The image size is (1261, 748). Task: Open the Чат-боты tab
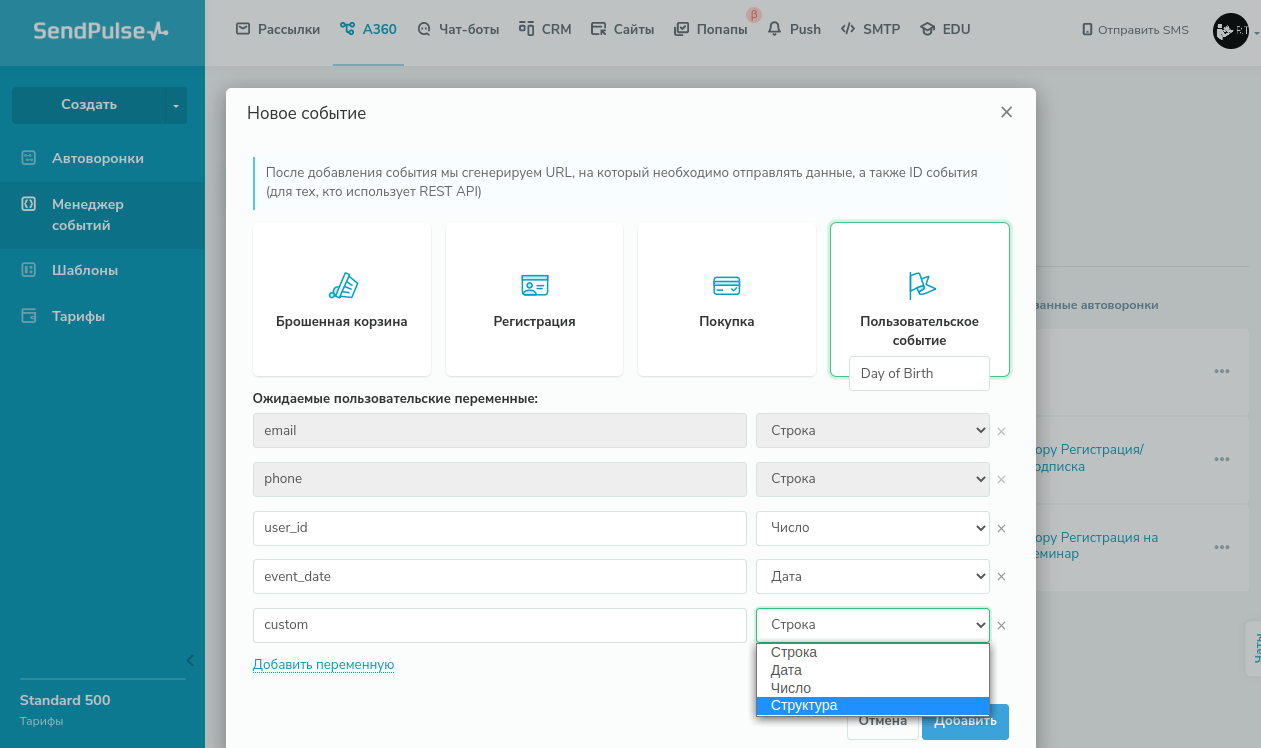[458, 29]
